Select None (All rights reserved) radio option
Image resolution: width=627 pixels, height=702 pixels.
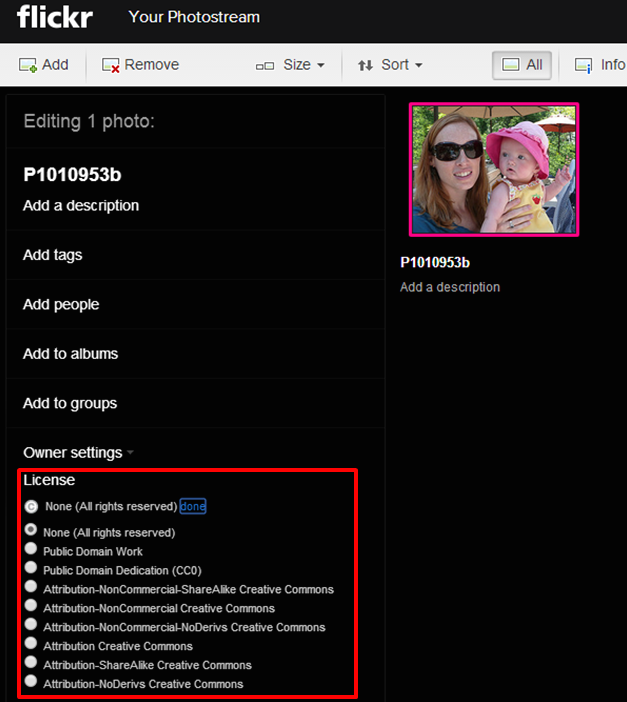[30, 530]
